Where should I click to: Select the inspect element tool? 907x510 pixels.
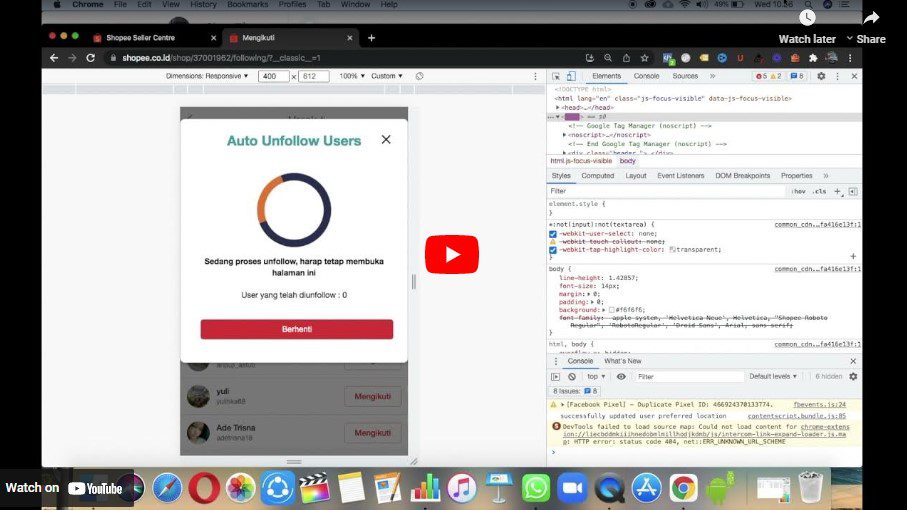(x=556, y=76)
